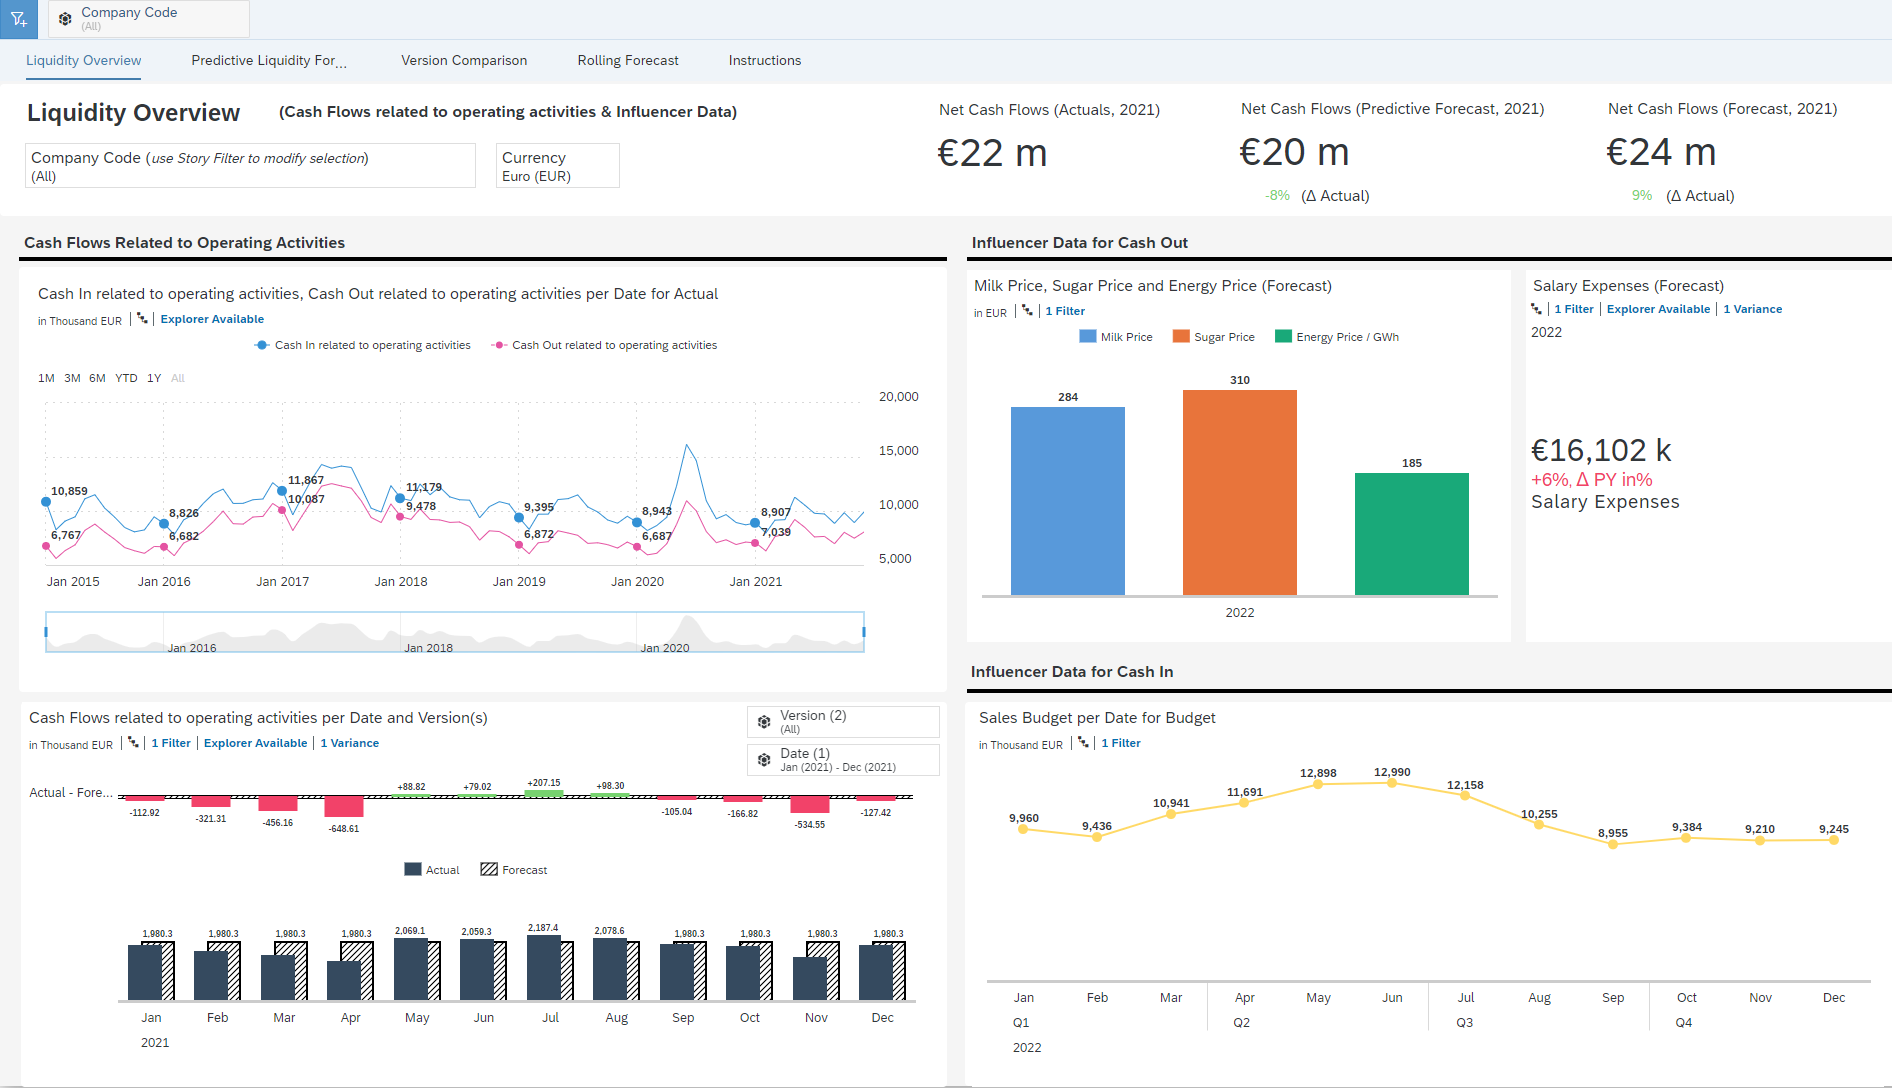Open 1 Filter link on Version cash flows chart
The image size is (1892, 1088).
click(171, 743)
